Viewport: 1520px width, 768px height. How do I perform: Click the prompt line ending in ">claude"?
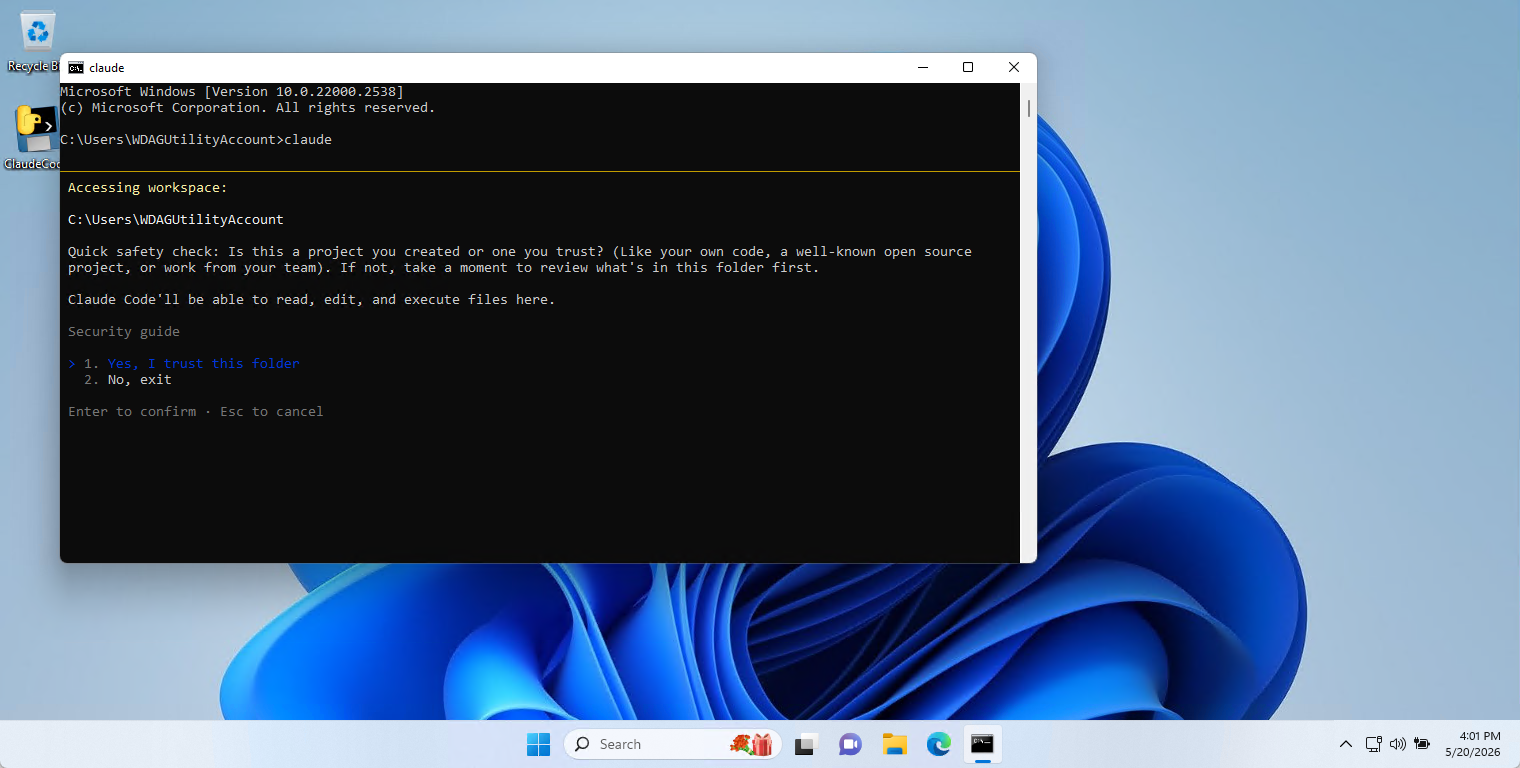(x=196, y=140)
